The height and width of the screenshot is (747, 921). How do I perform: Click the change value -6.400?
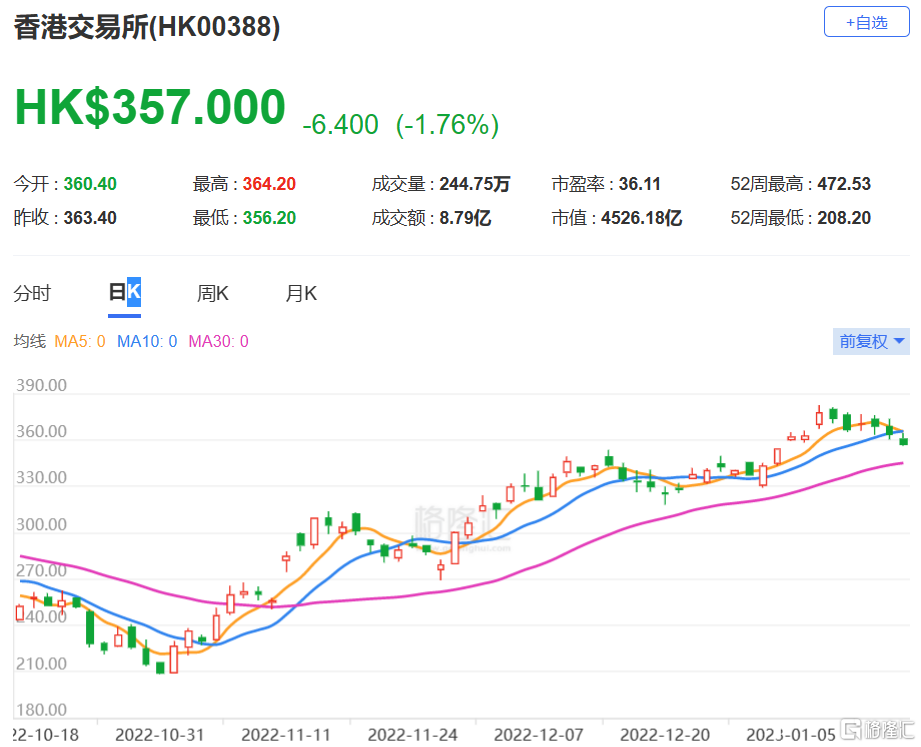tap(340, 124)
